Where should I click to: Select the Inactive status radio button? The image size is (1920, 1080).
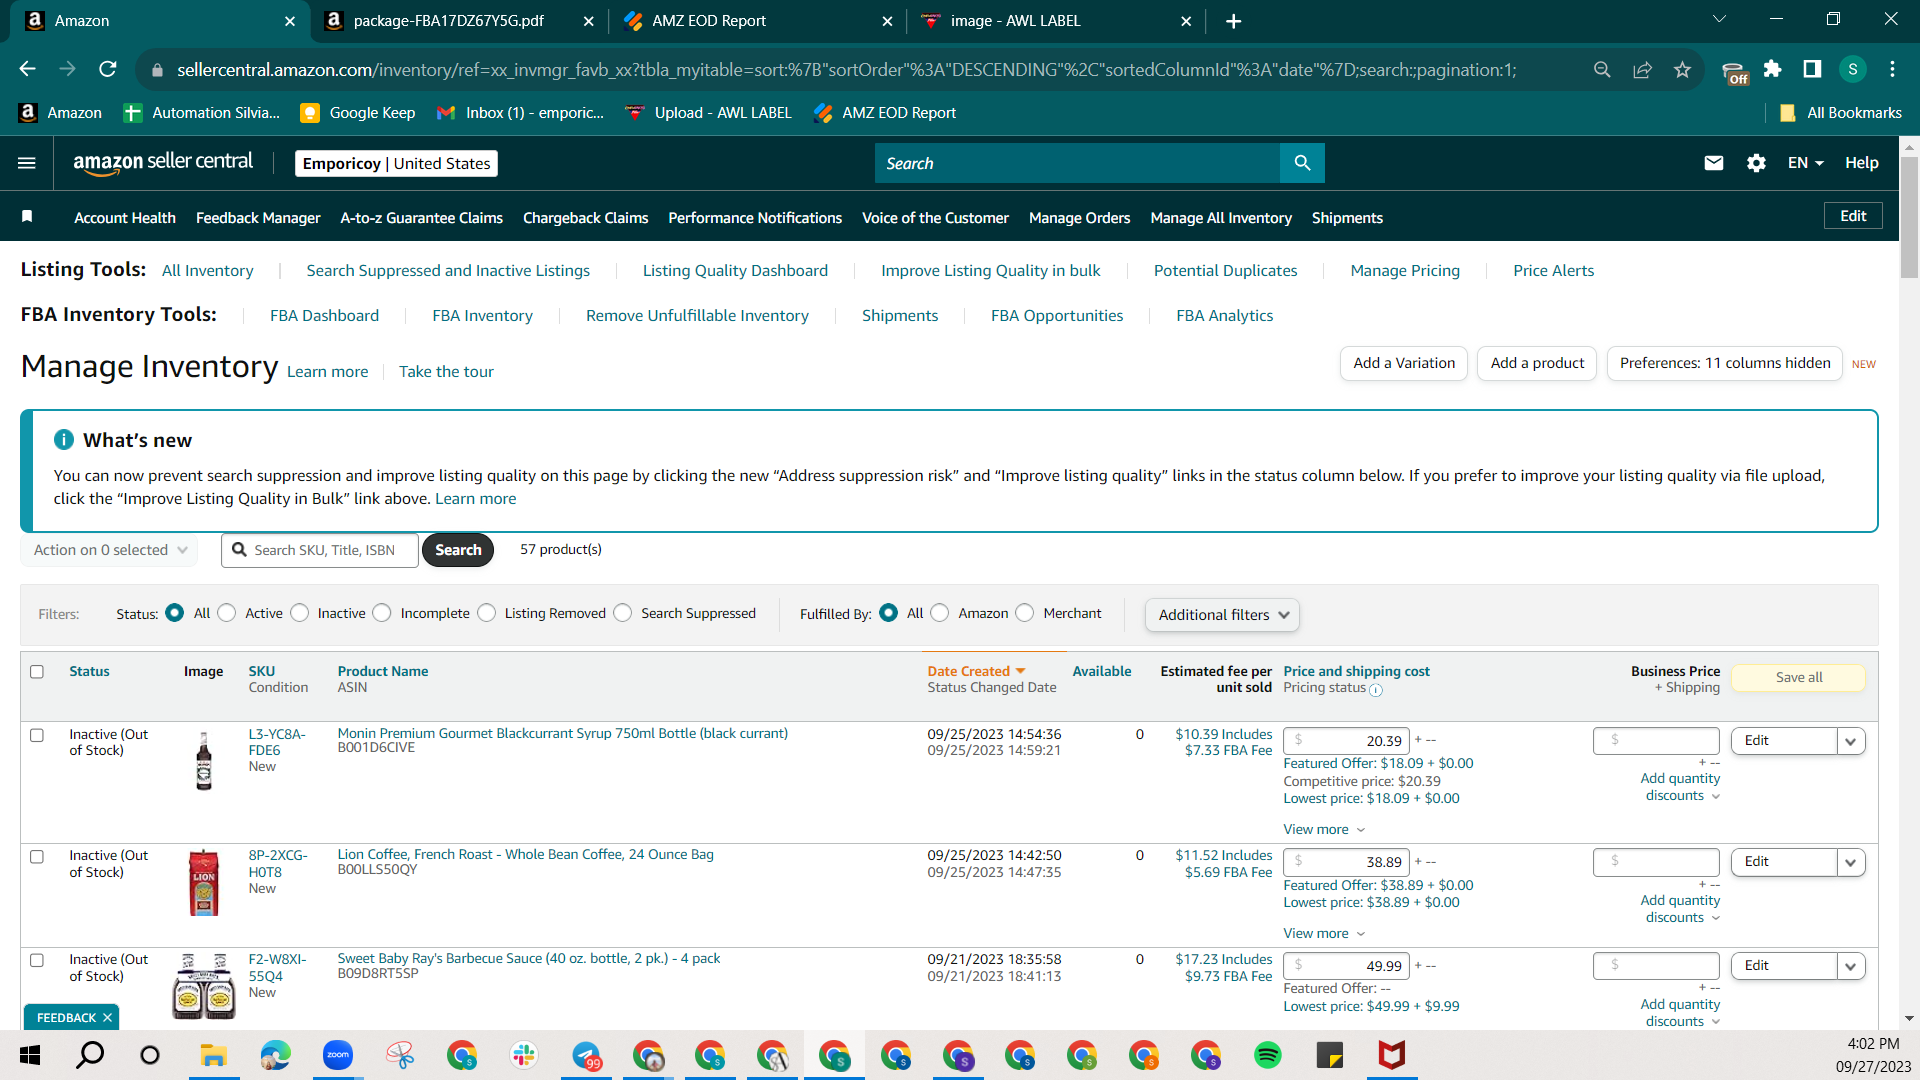coord(300,613)
